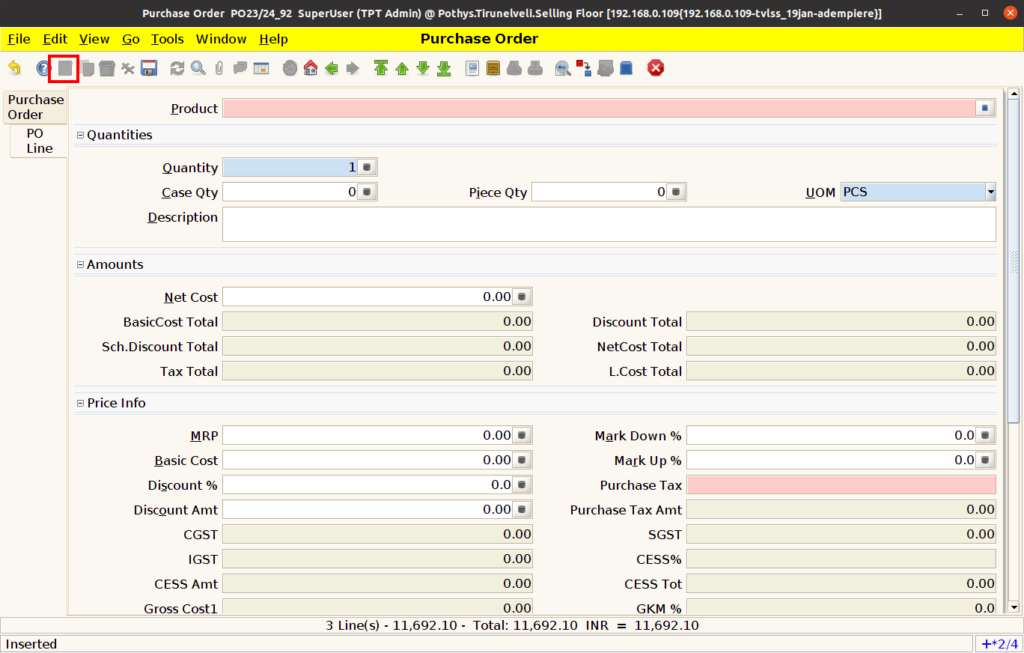Open the Help toolbar icon
1024x653 pixels.
point(43,68)
